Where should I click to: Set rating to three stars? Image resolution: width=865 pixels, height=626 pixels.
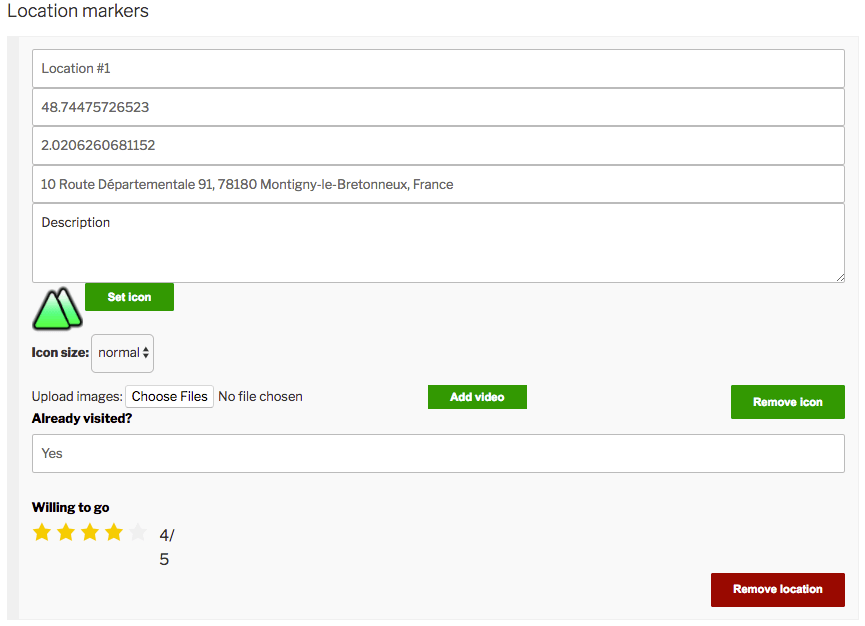pos(90,532)
